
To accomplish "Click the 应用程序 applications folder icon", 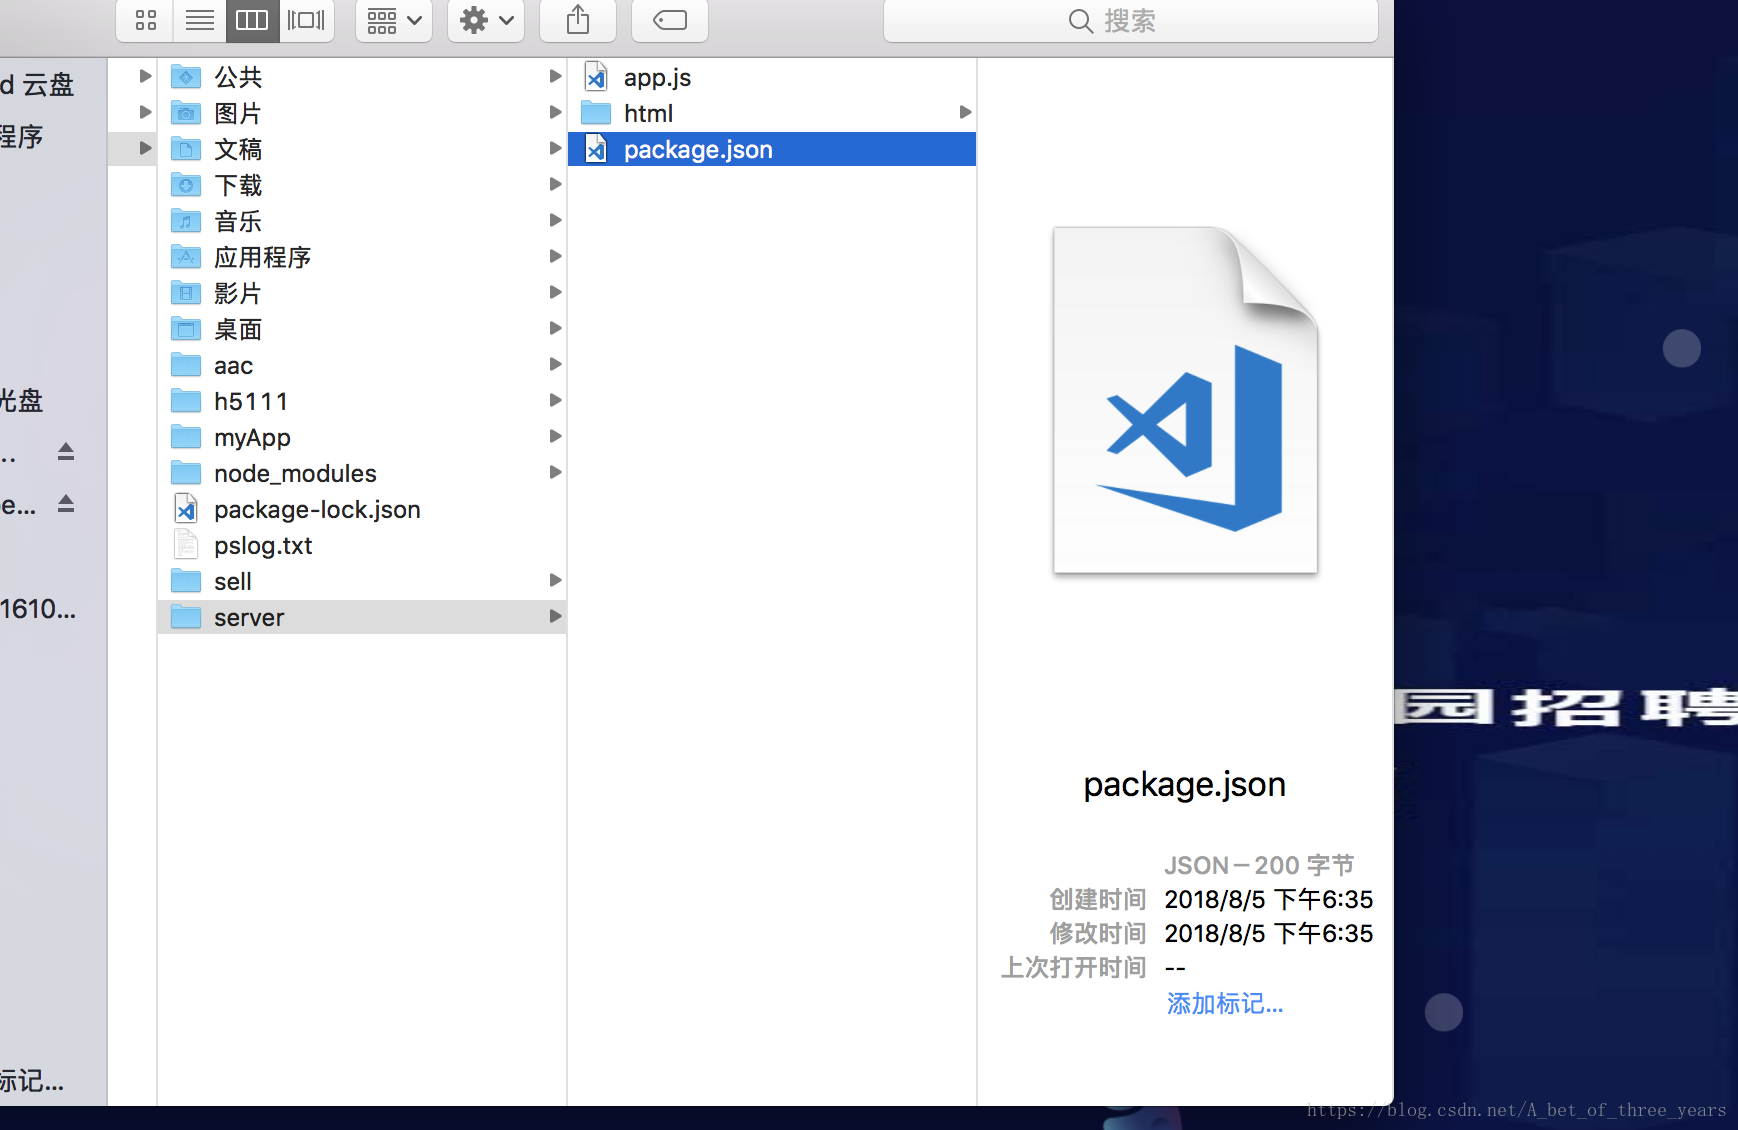I will [186, 256].
